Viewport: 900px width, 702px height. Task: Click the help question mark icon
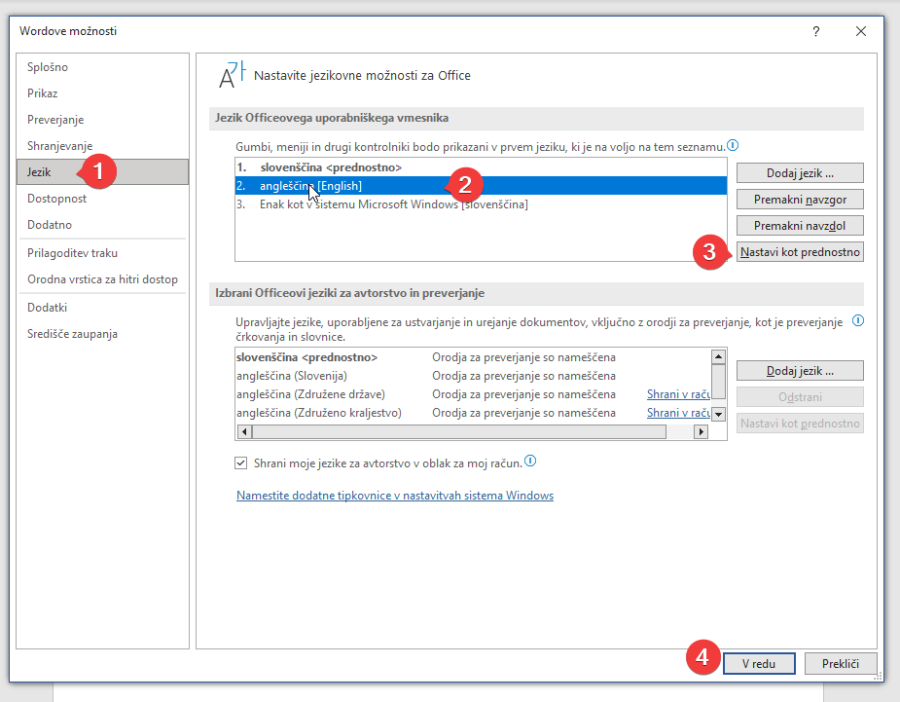coord(816,31)
